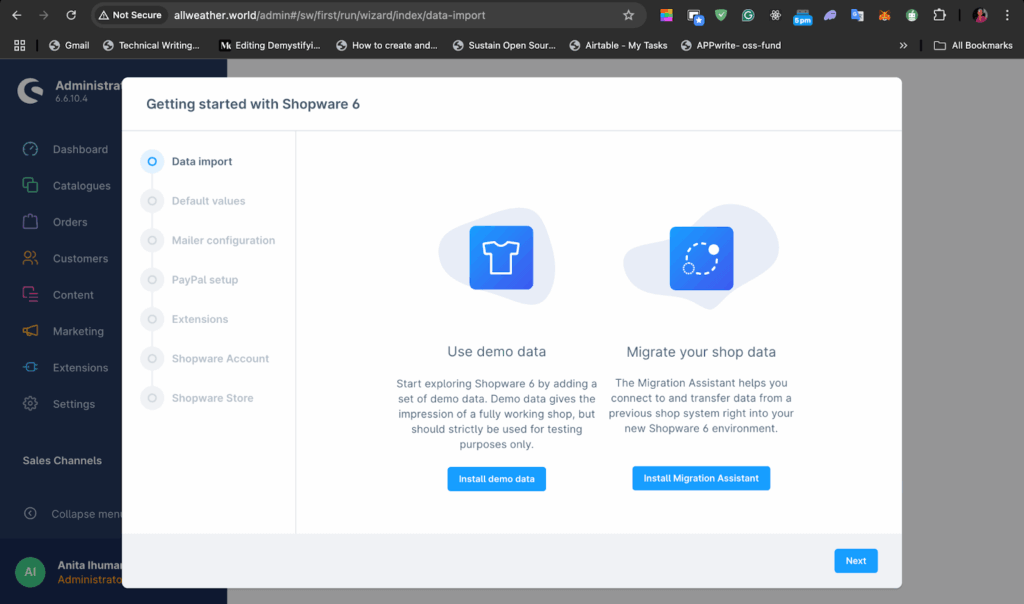Open the Anita Ihuman user menu
Image resolution: width=1024 pixels, height=604 pixels.
click(x=69, y=572)
